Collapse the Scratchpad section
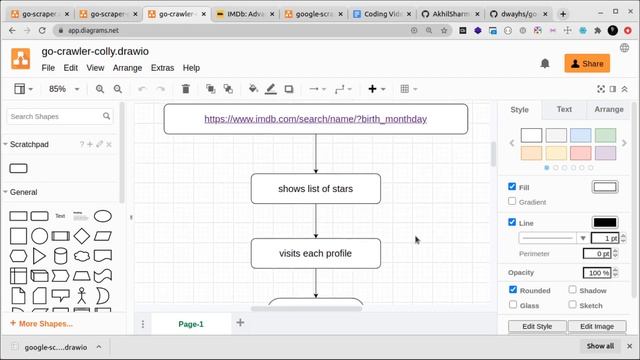This screenshot has height=360, width=640. (x=6, y=144)
